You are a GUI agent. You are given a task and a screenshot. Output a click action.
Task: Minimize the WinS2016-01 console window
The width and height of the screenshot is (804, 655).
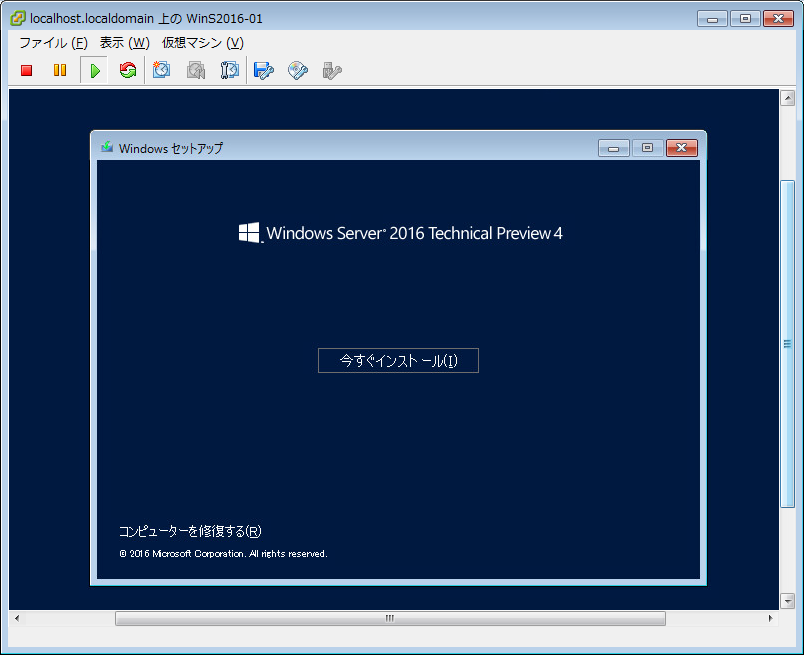click(x=712, y=19)
